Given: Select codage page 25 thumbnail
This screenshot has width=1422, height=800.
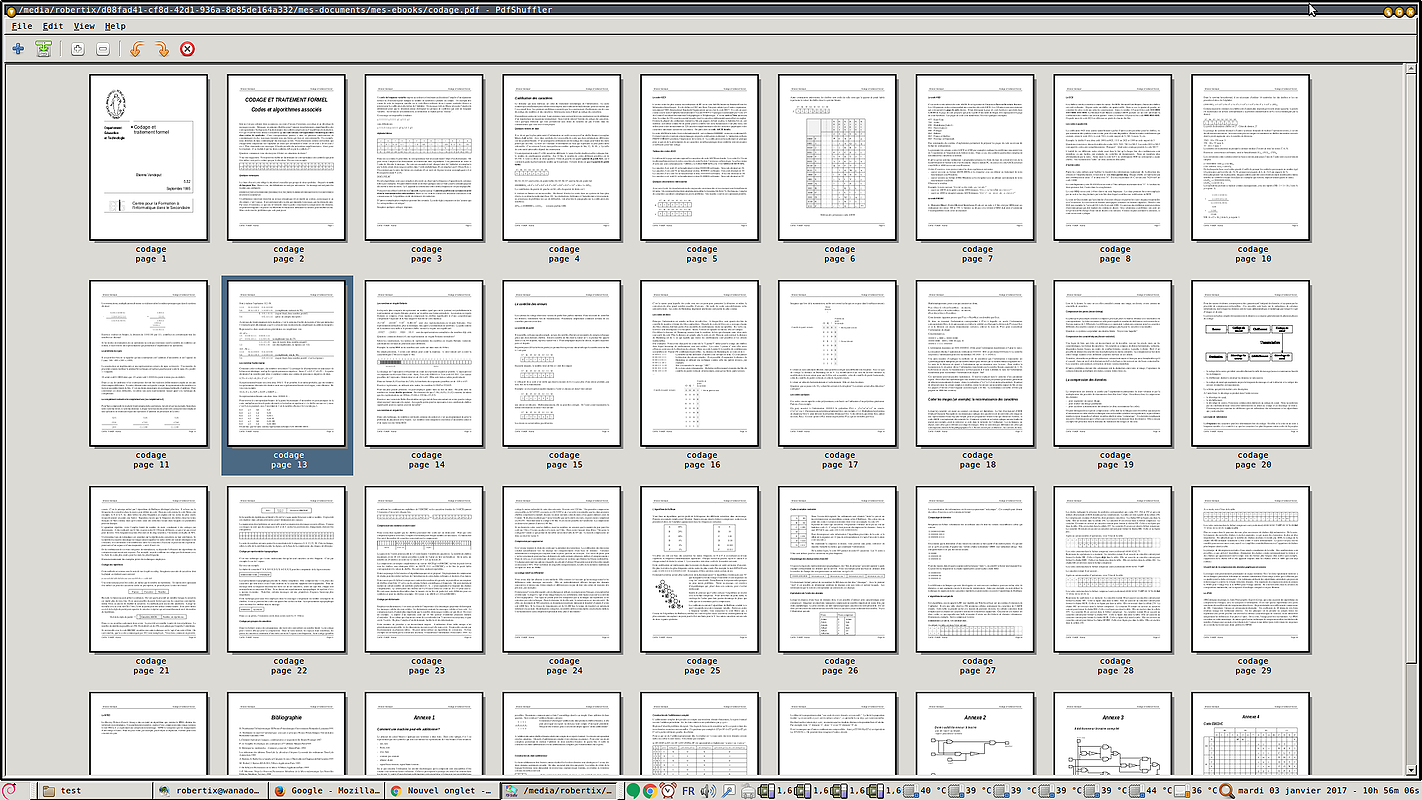Looking at the screenshot, I should pyautogui.click(x=701, y=570).
